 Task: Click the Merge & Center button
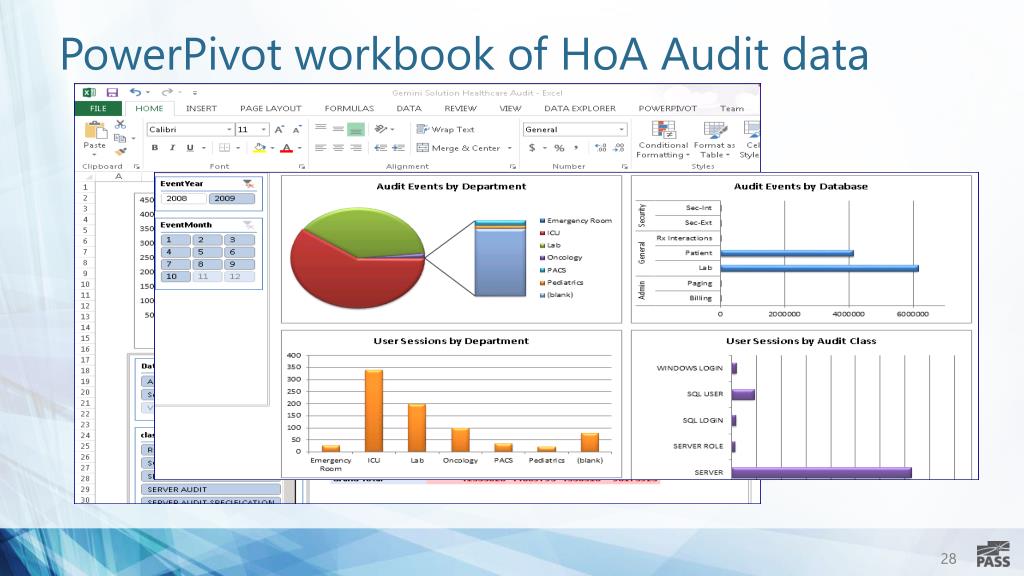point(458,148)
